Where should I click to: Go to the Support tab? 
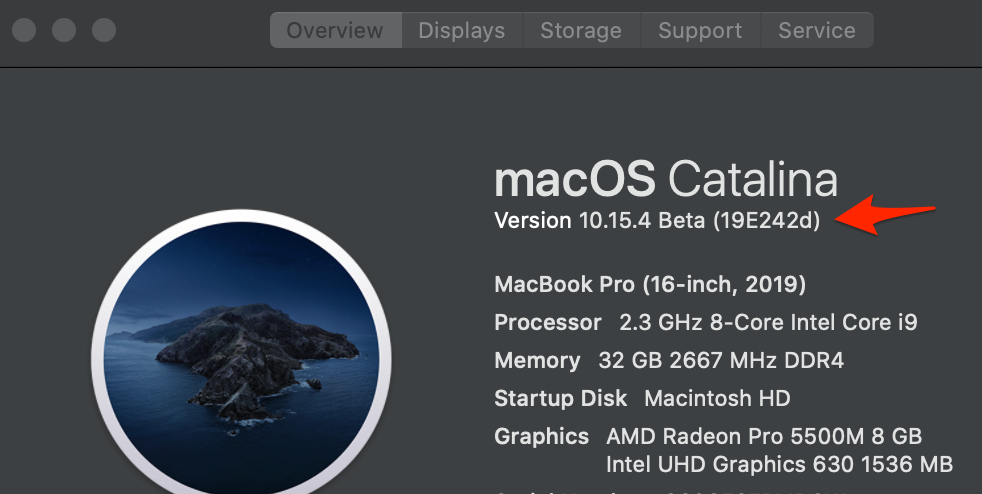[x=700, y=30]
